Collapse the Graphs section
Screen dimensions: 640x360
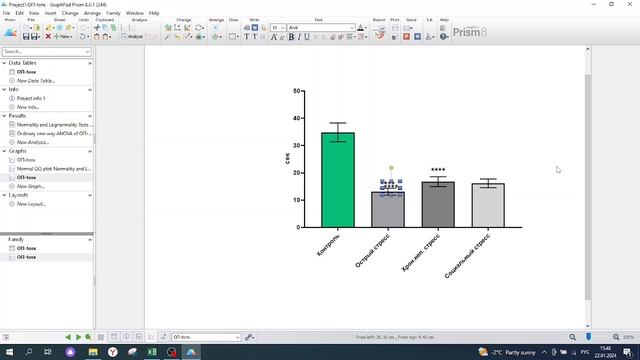click(4, 151)
